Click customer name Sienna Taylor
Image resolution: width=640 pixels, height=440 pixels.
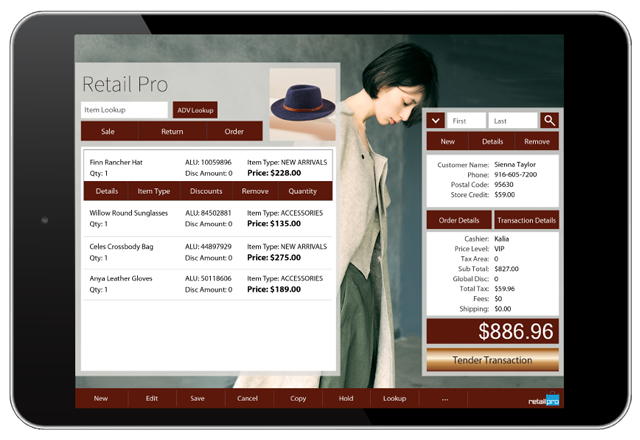point(515,164)
